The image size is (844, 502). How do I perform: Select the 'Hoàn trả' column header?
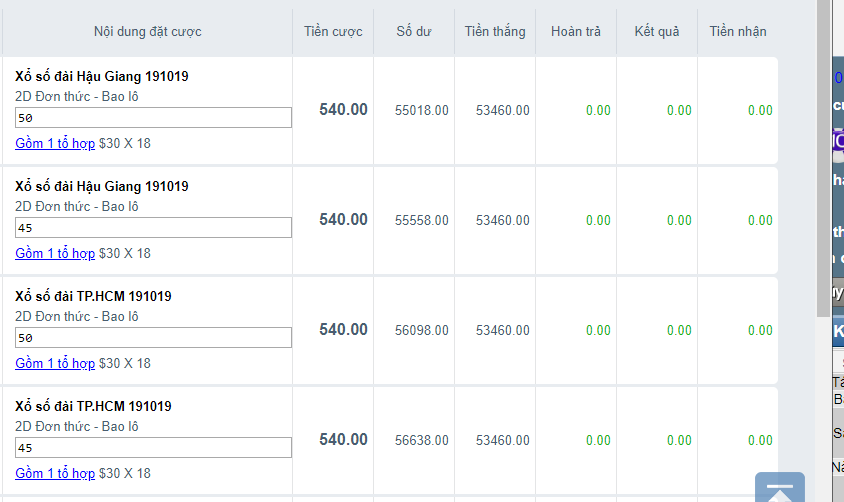576,32
